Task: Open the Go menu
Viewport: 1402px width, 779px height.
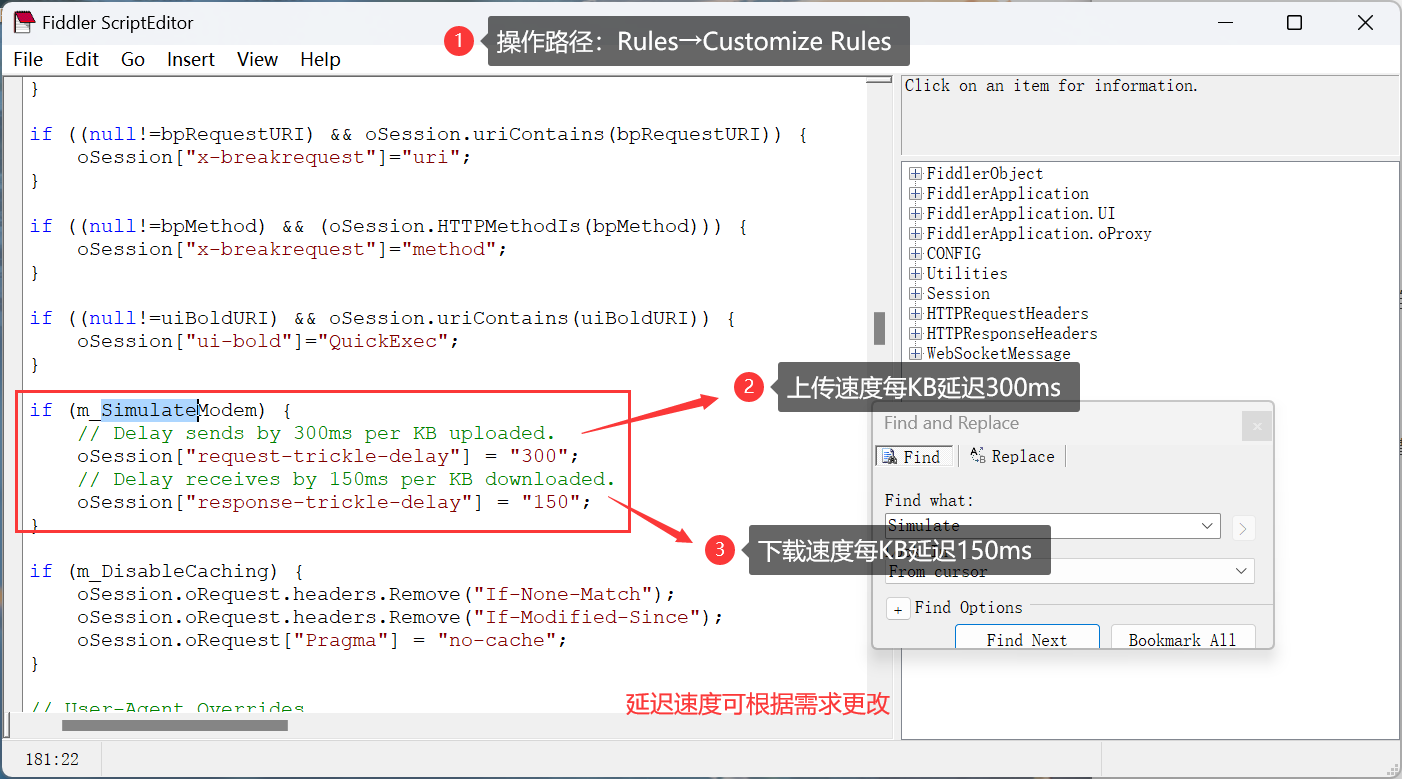Action: 133,59
